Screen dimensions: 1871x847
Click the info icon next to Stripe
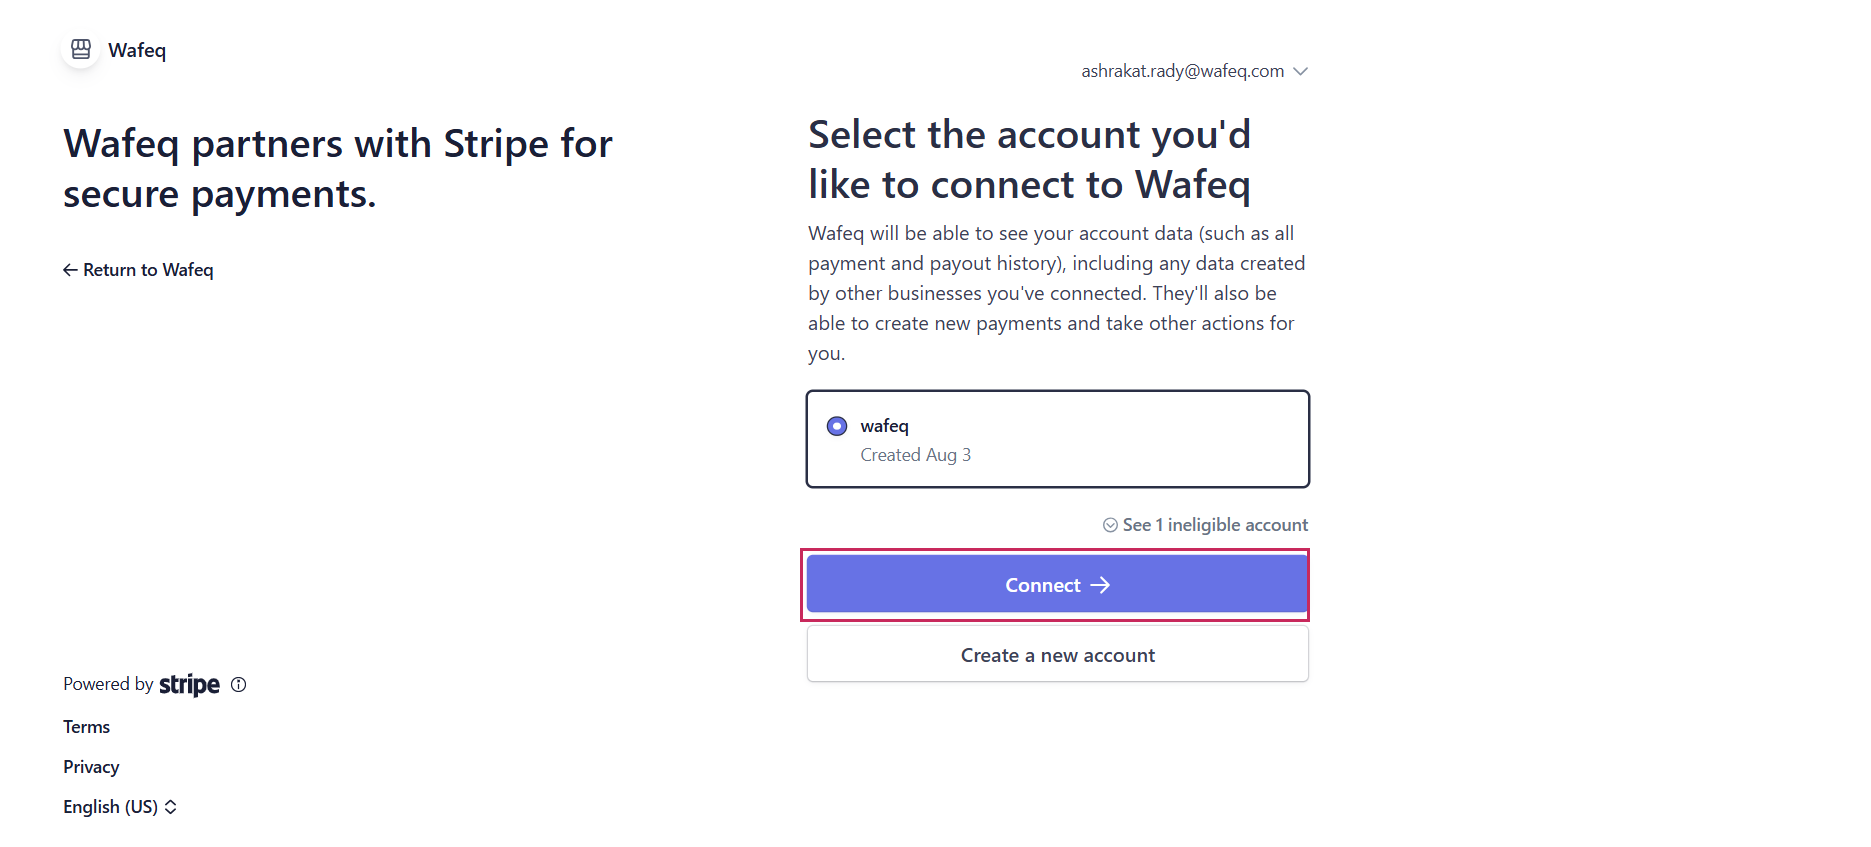pyautogui.click(x=238, y=685)
